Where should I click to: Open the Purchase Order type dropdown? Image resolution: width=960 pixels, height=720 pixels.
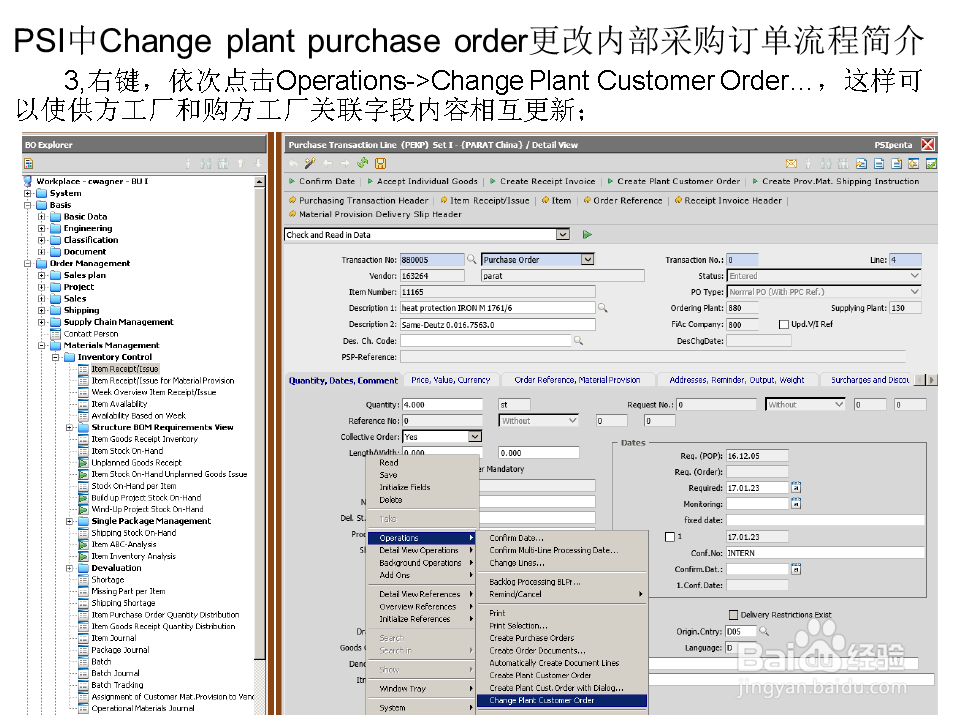click(587, 258)
